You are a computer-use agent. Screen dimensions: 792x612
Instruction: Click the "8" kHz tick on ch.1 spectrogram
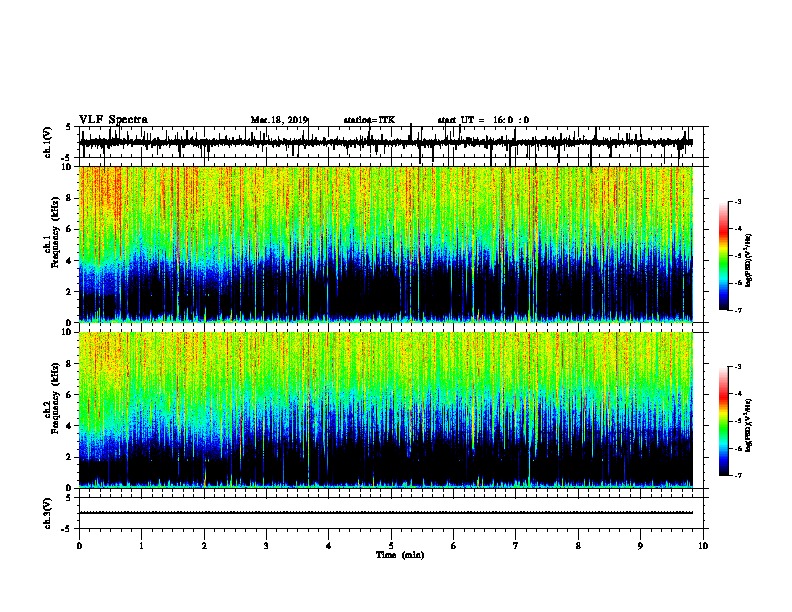[70, 198]
